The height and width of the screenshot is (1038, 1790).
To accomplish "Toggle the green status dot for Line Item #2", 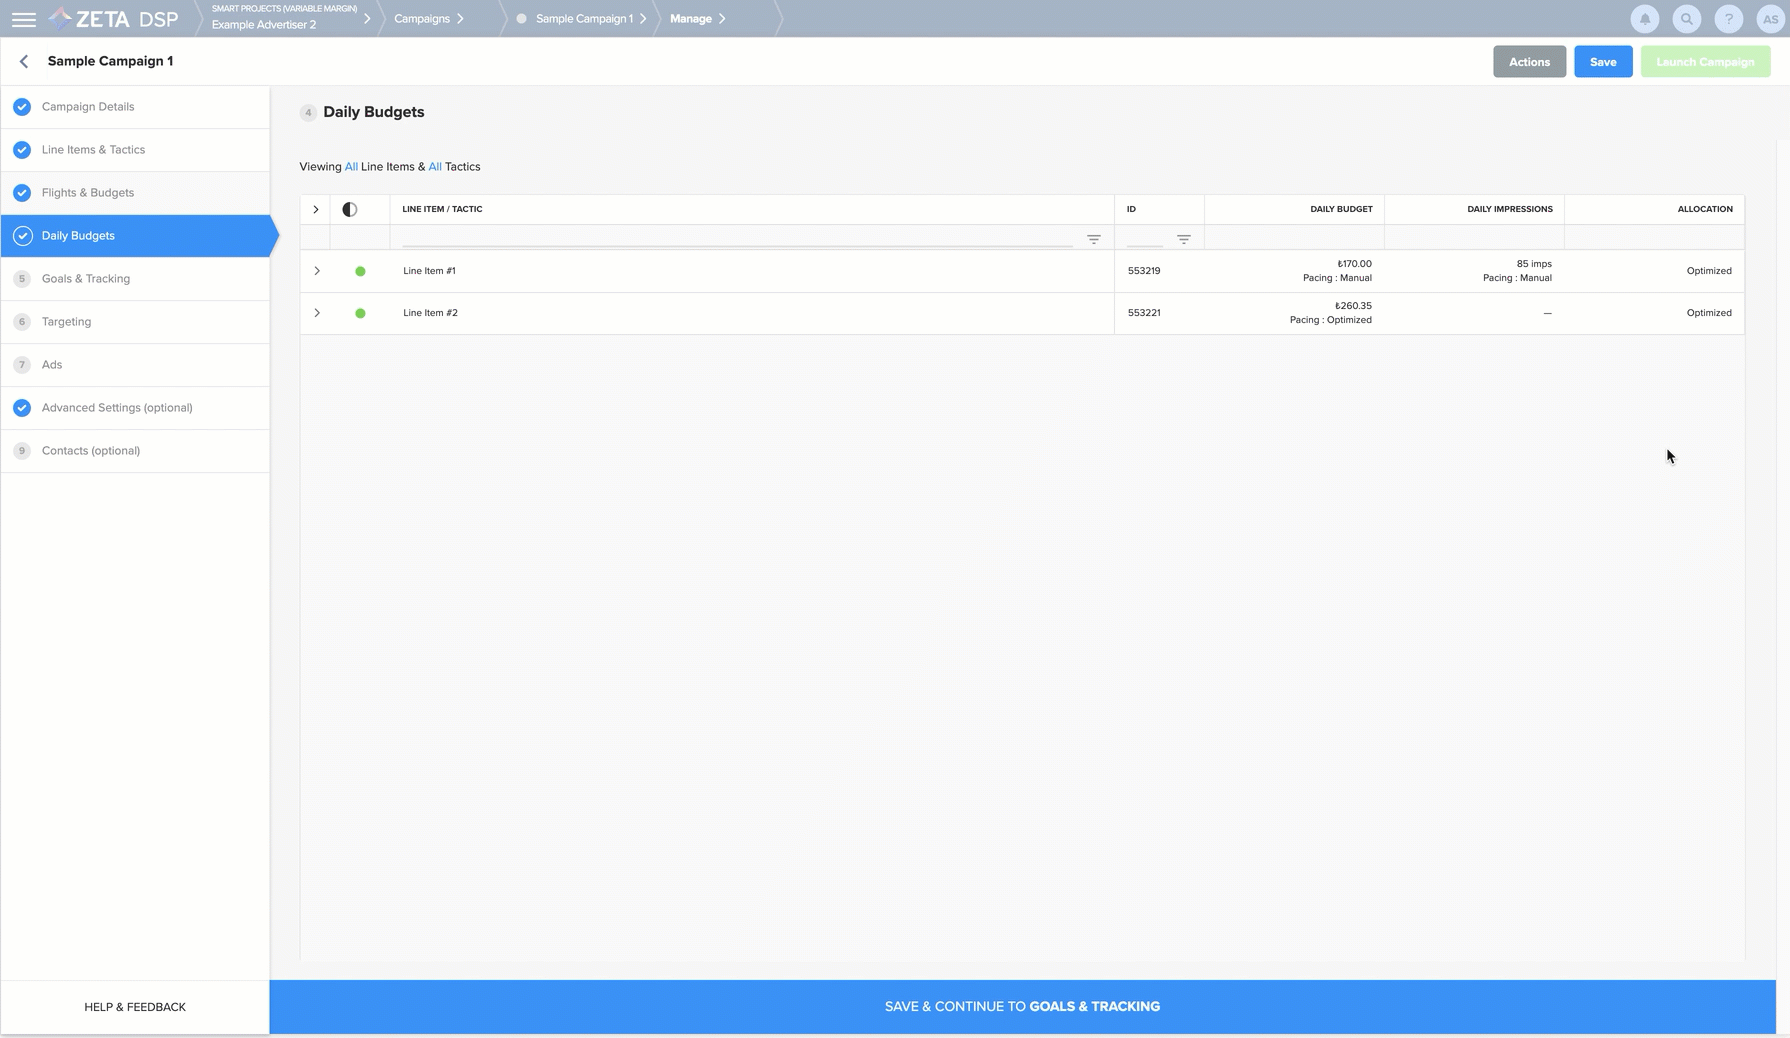I will [x=360, y=313].
